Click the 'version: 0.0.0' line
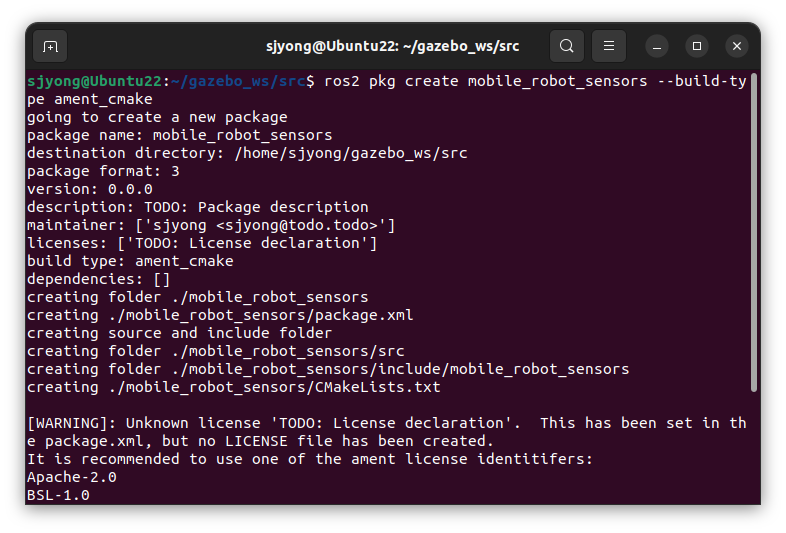786x533 pixels. point(90,190)
